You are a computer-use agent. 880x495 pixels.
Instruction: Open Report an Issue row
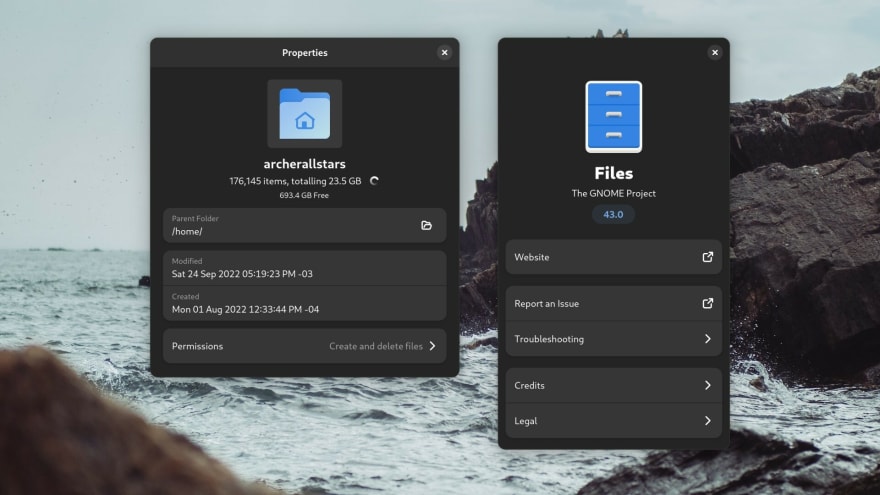pos(613,304)
